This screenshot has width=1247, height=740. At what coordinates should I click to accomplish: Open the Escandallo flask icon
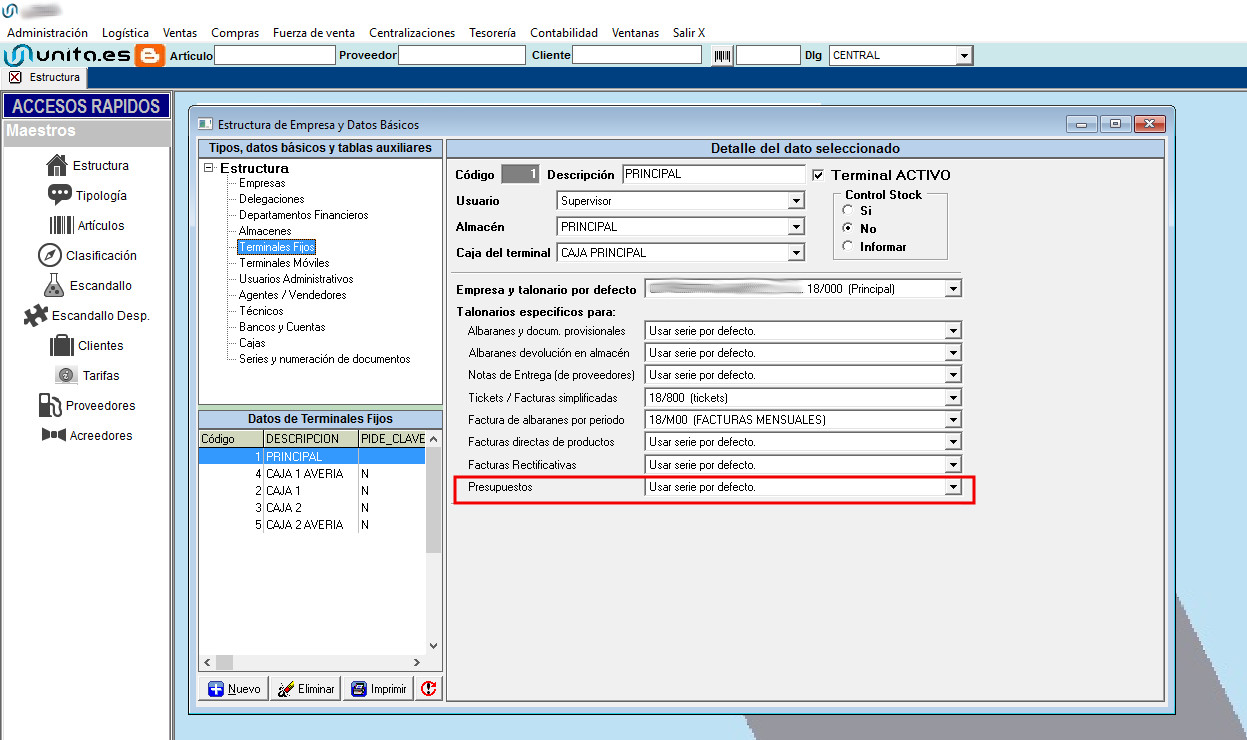(x=54, y=285)
